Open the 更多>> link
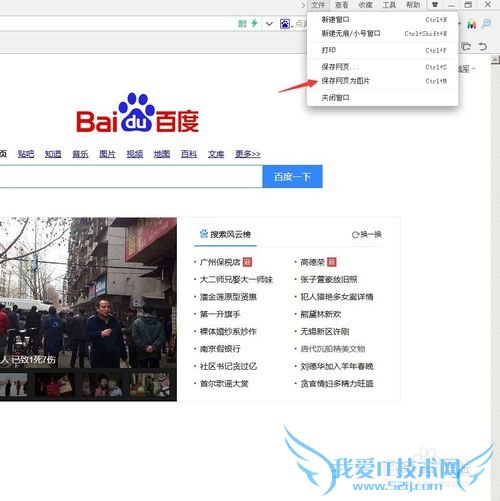Screen dimensions: 500x501 (248, 154)
